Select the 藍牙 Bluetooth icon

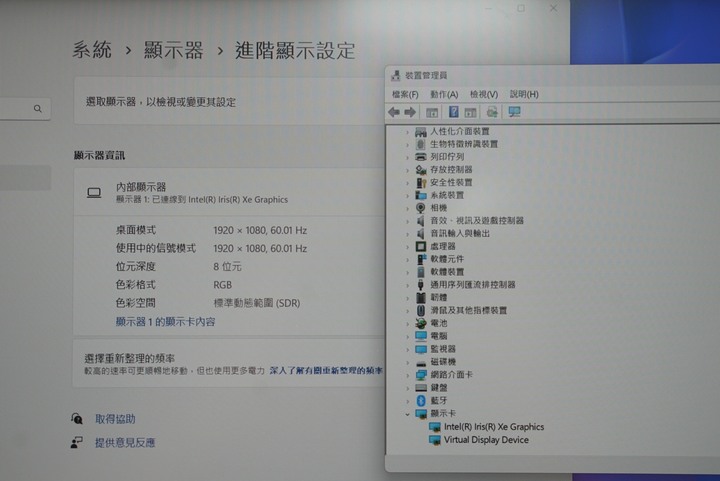pos(421,401)
